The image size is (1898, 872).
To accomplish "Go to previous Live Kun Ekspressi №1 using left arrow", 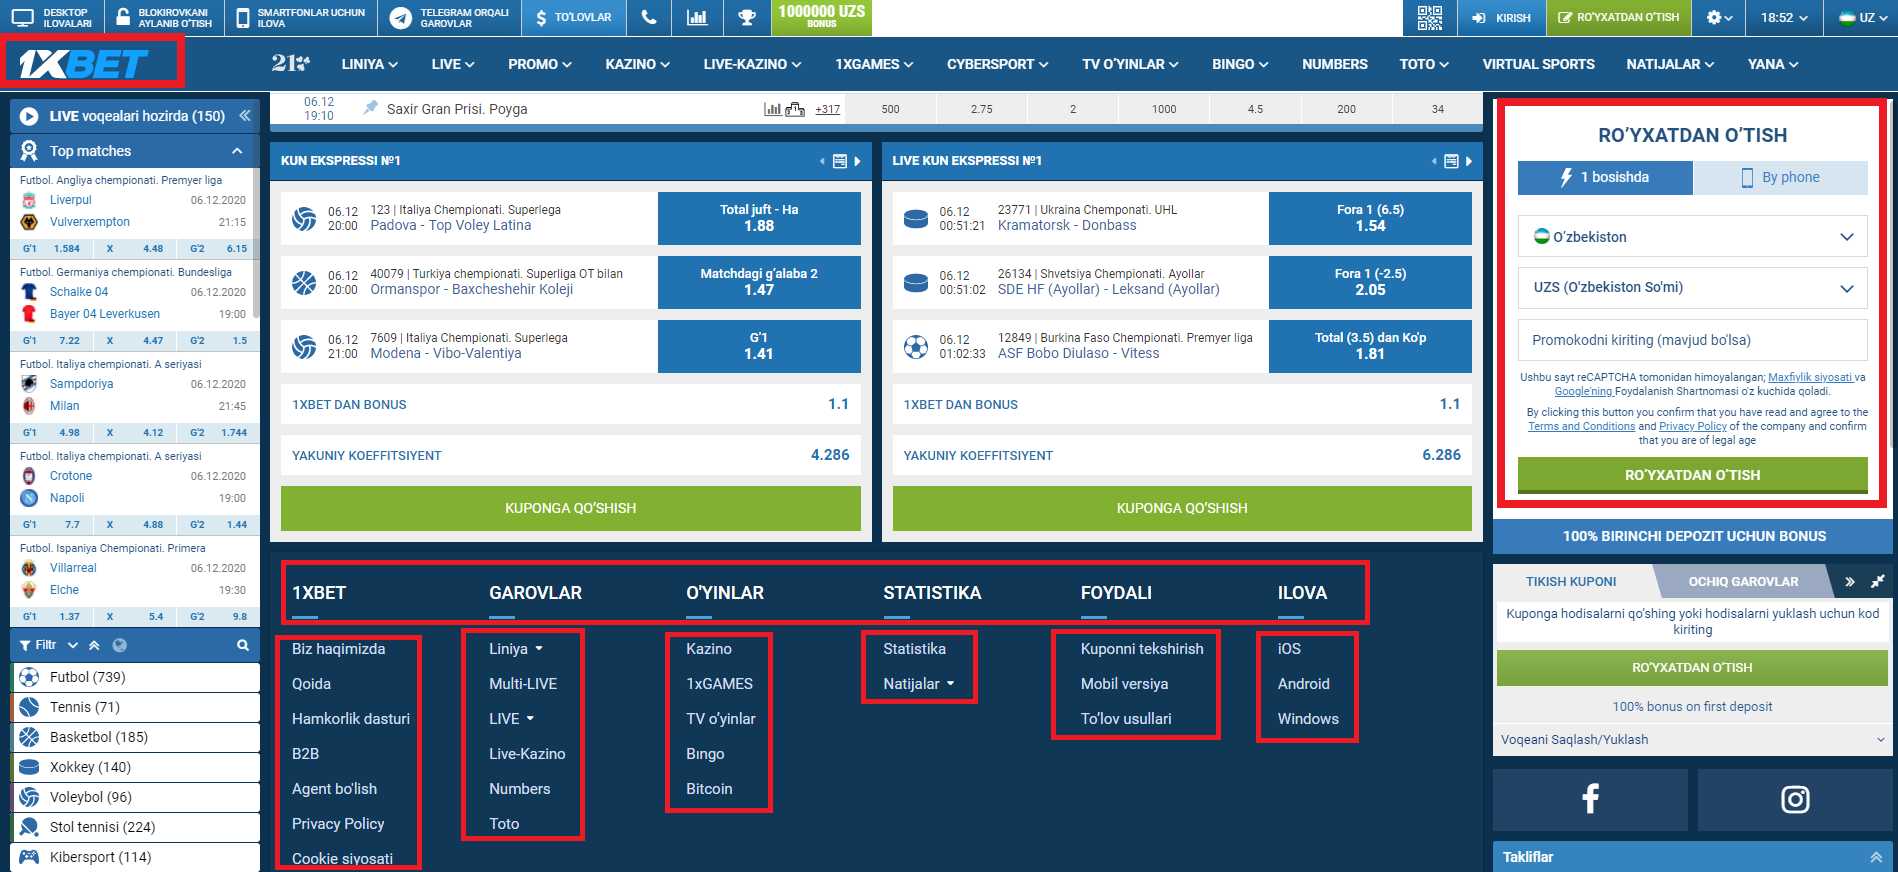I will click(x=1434, y=161).
